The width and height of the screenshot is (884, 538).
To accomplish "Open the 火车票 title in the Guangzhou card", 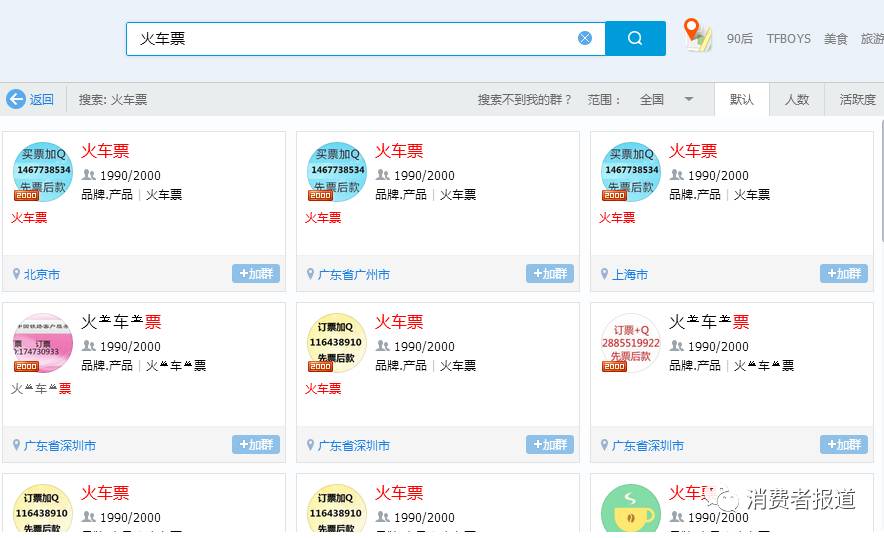I will [399, 151].
